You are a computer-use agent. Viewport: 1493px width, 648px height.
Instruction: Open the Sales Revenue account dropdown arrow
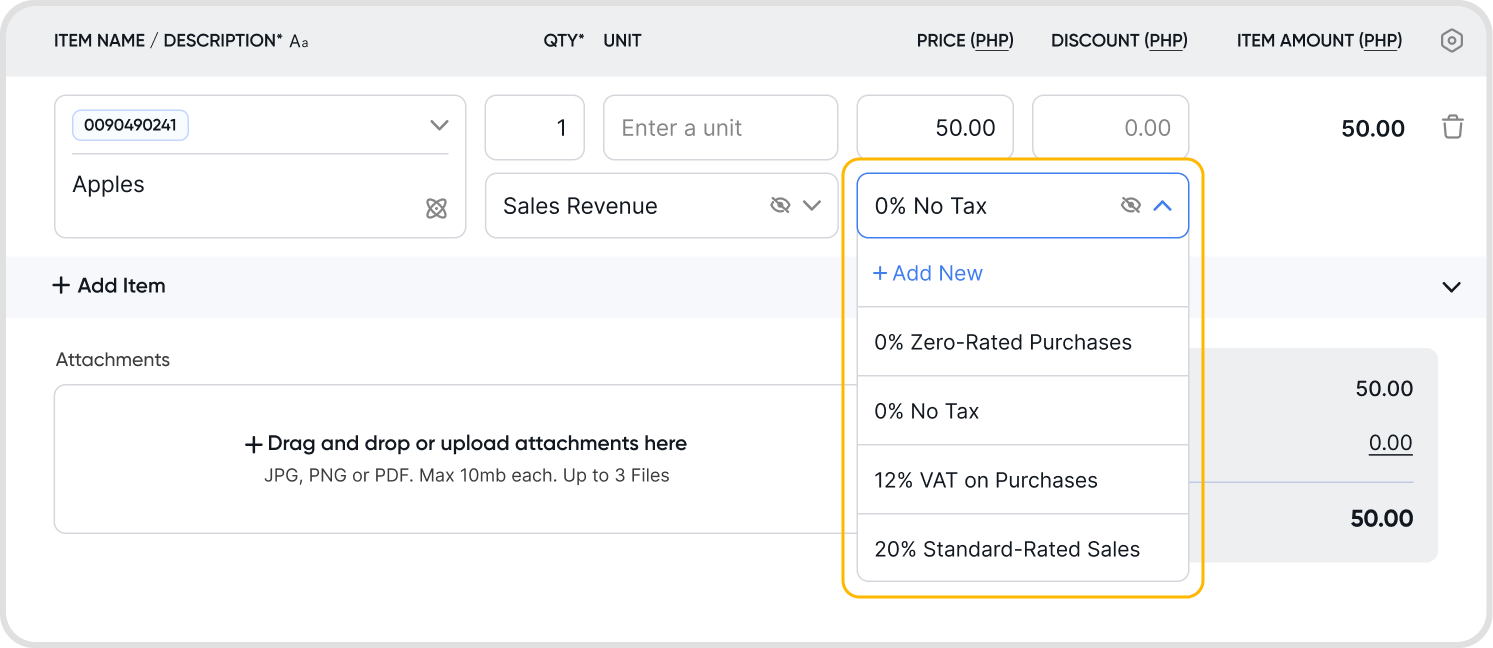[x=812, y=205]
